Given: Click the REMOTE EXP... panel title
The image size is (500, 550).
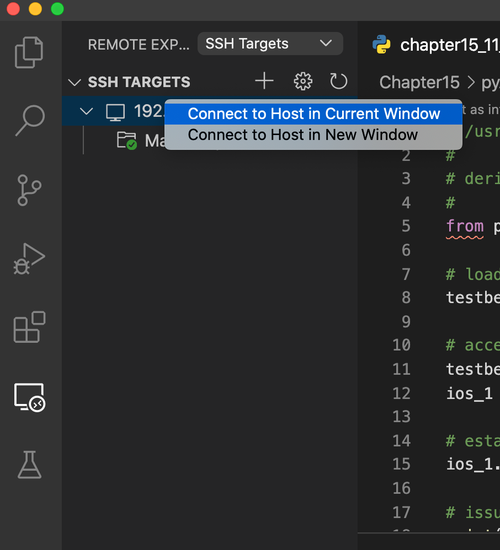Looking at the screenshot, I should click(139, 45).
